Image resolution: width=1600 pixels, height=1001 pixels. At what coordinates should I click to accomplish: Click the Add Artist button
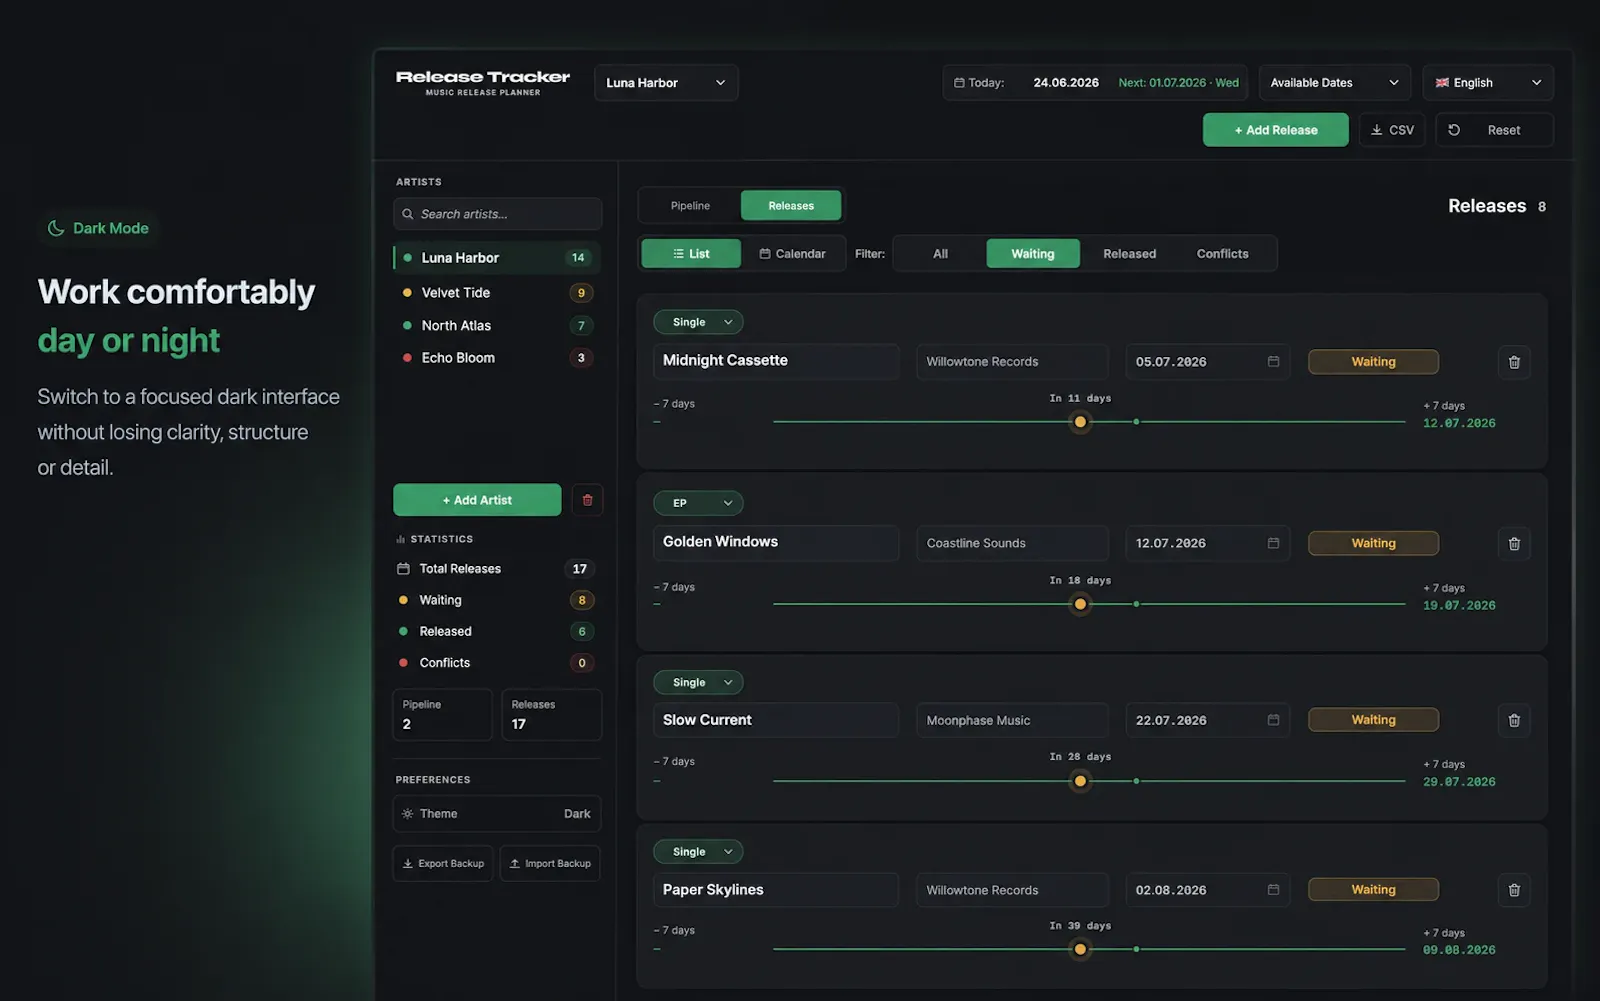(x=477, y=500)
